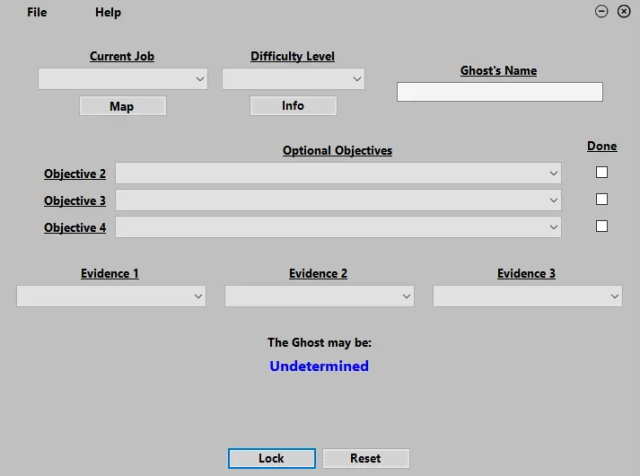Click the minimize circle icon

coord(601,12)
